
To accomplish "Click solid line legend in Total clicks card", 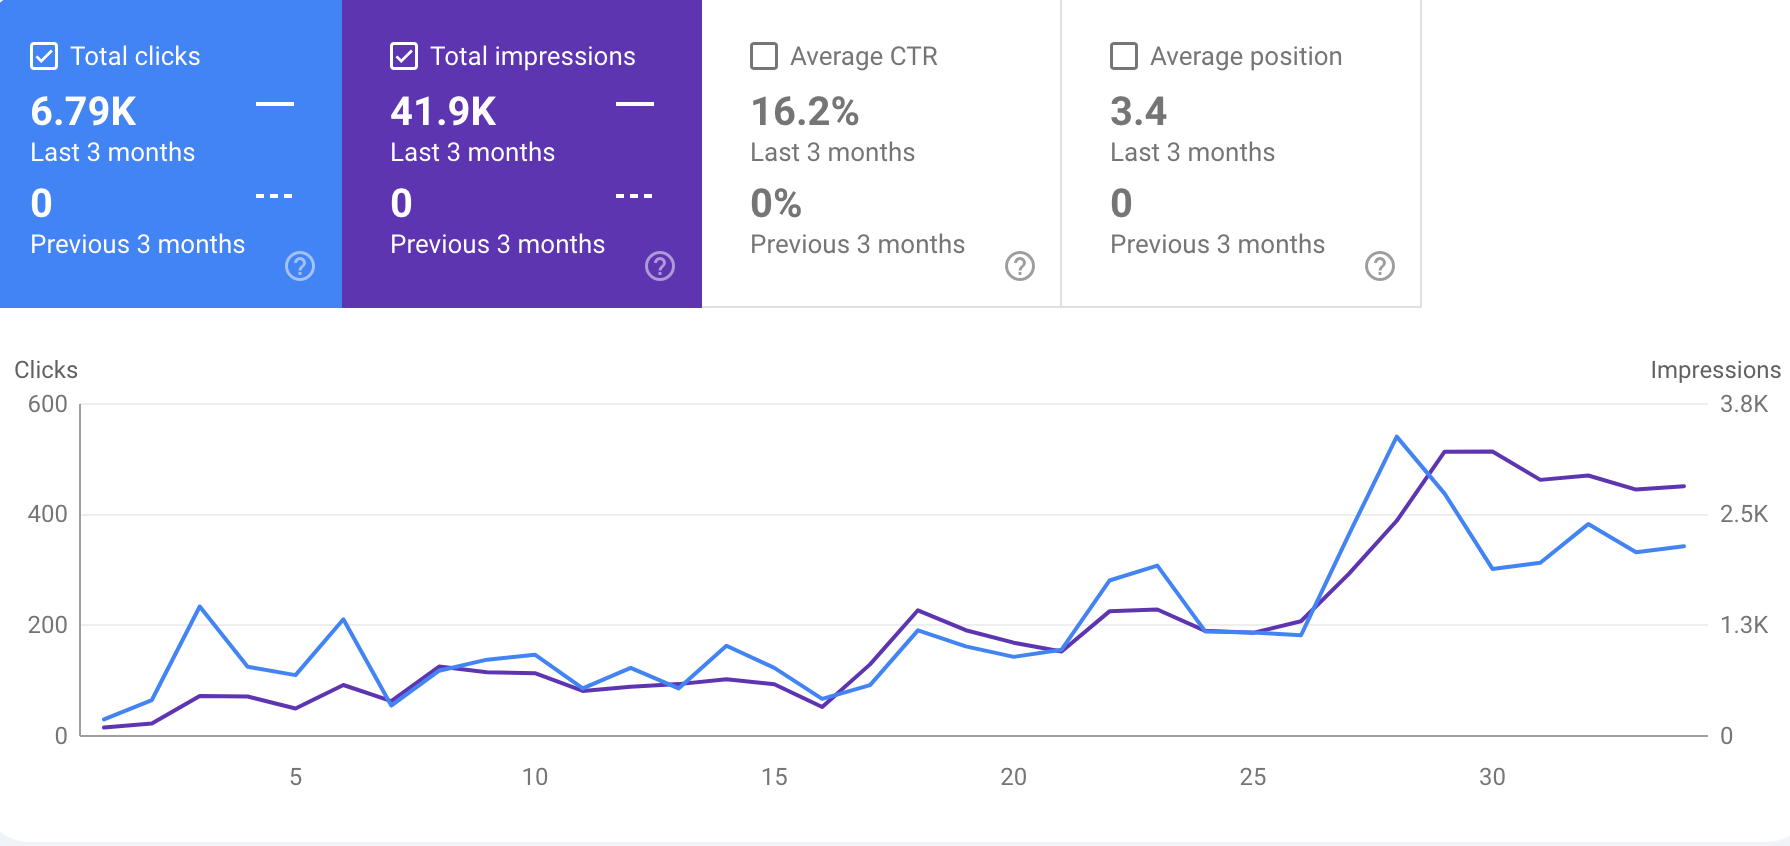I will tap(275, 103).
